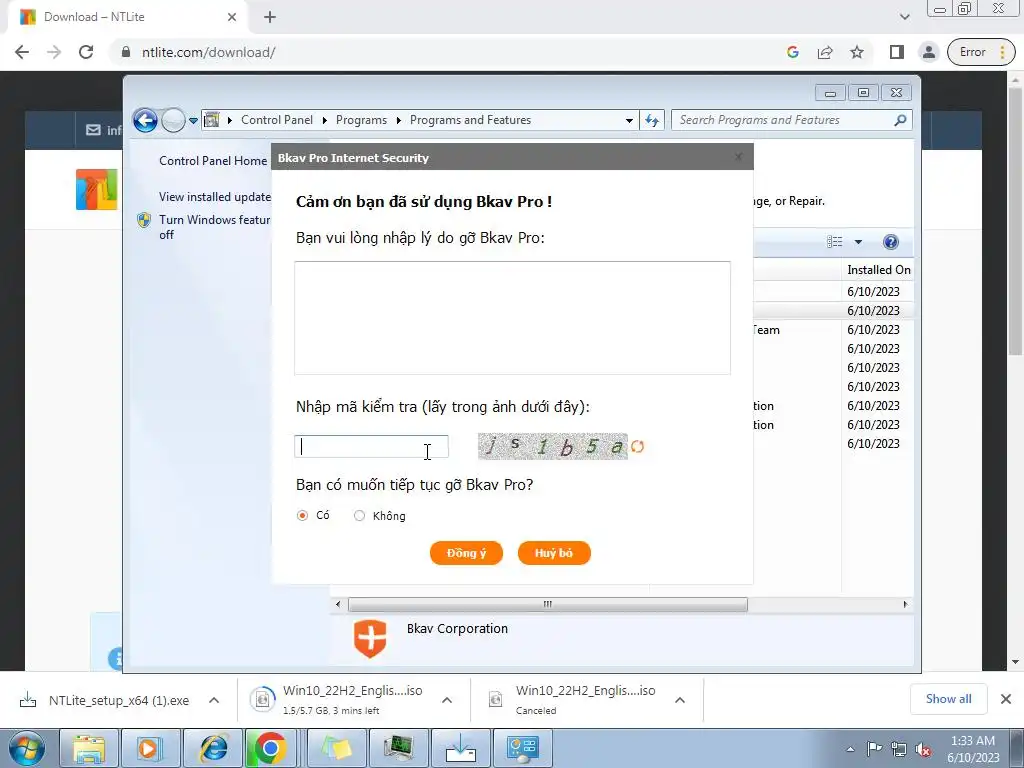Click the shield icon beside Turn Windows features
Viewport: 1024px width, 768px height.
(x=144, y=220)
